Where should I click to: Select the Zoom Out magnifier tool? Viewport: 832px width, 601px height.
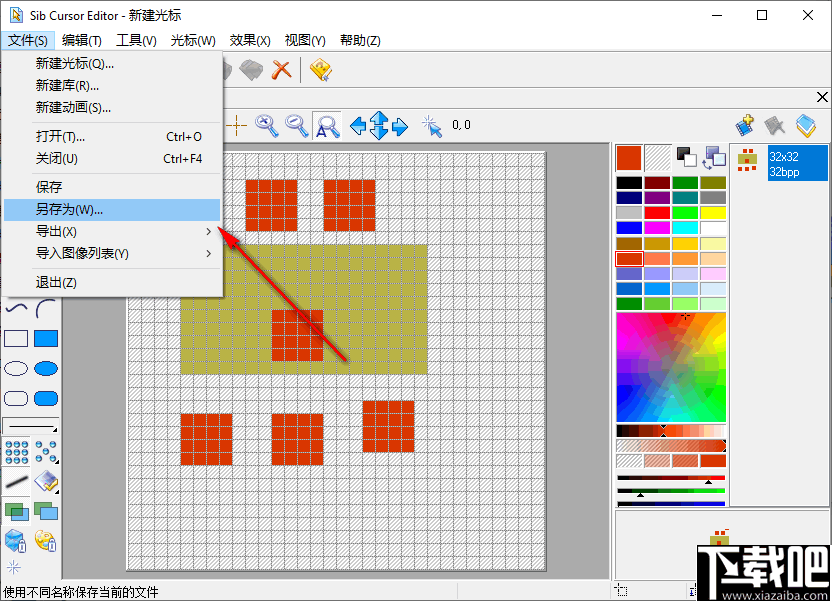298,125
